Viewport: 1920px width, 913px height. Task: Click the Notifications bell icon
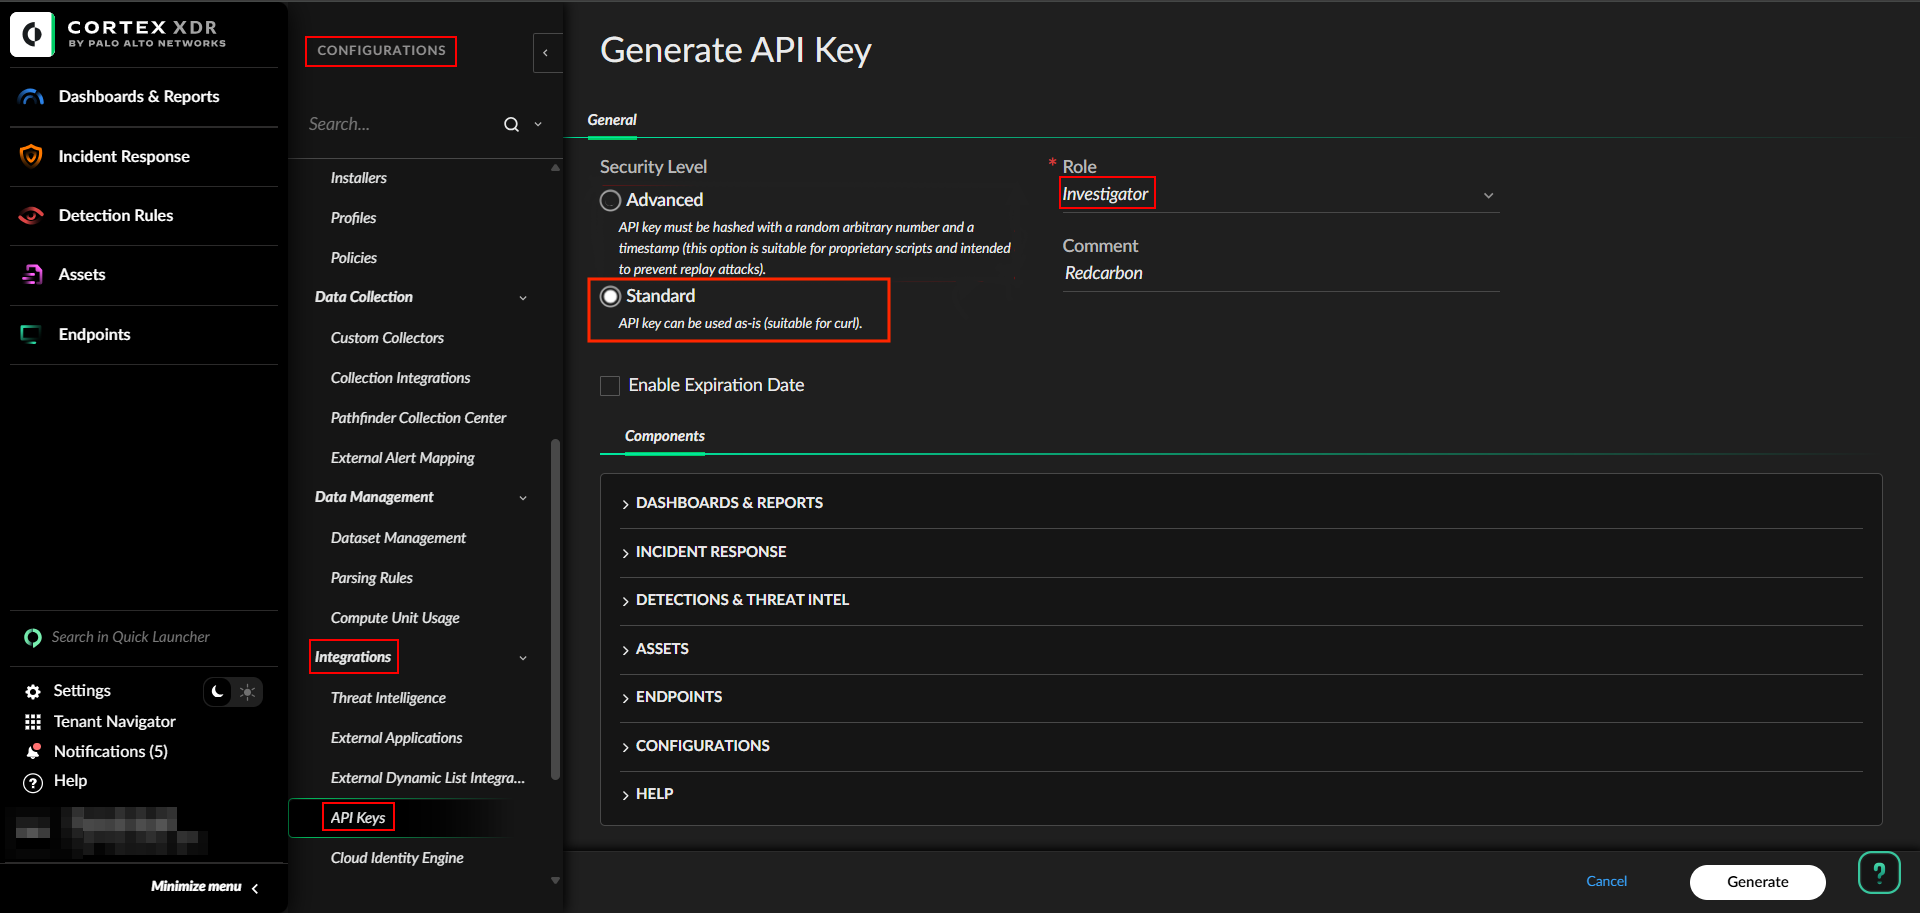pos(33,751)
